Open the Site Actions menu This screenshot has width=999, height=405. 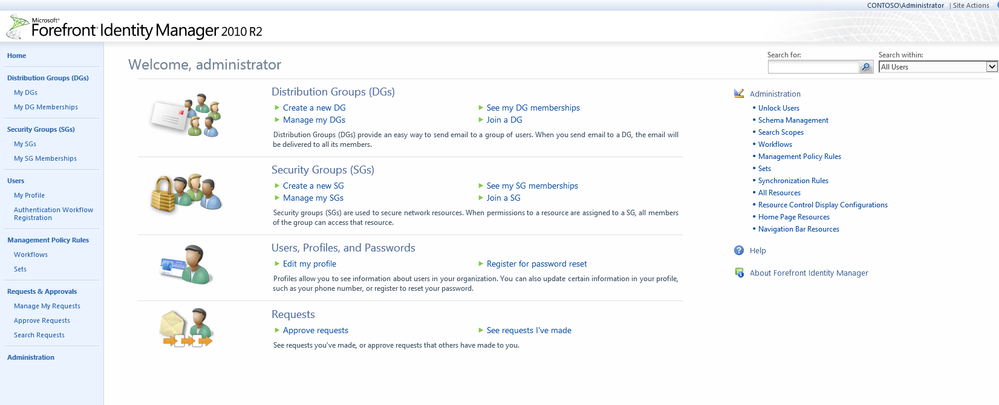point(973,5)
